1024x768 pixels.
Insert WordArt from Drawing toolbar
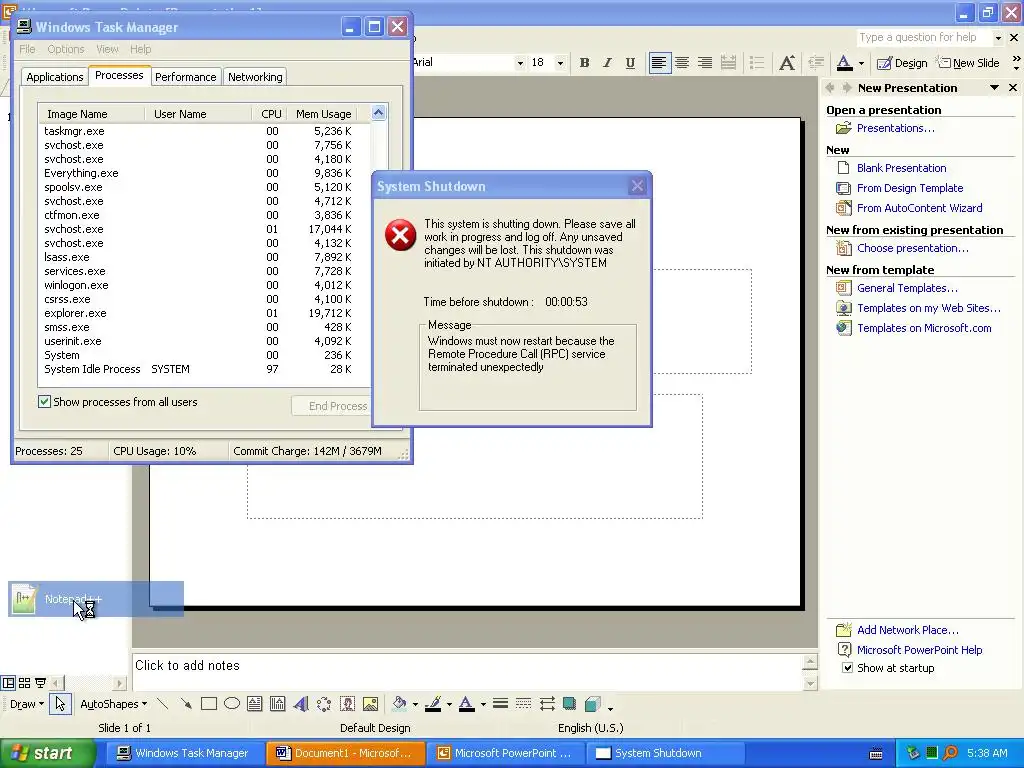tap(300, 703)
